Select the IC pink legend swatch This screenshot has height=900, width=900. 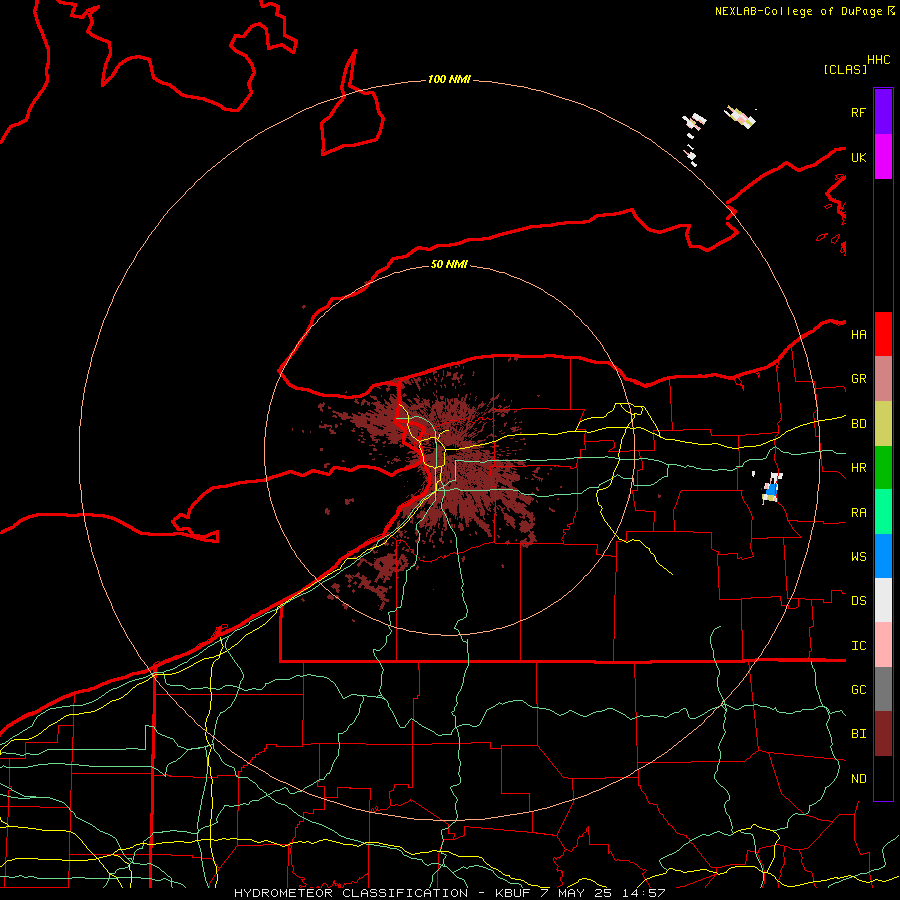tap(883, 645)
